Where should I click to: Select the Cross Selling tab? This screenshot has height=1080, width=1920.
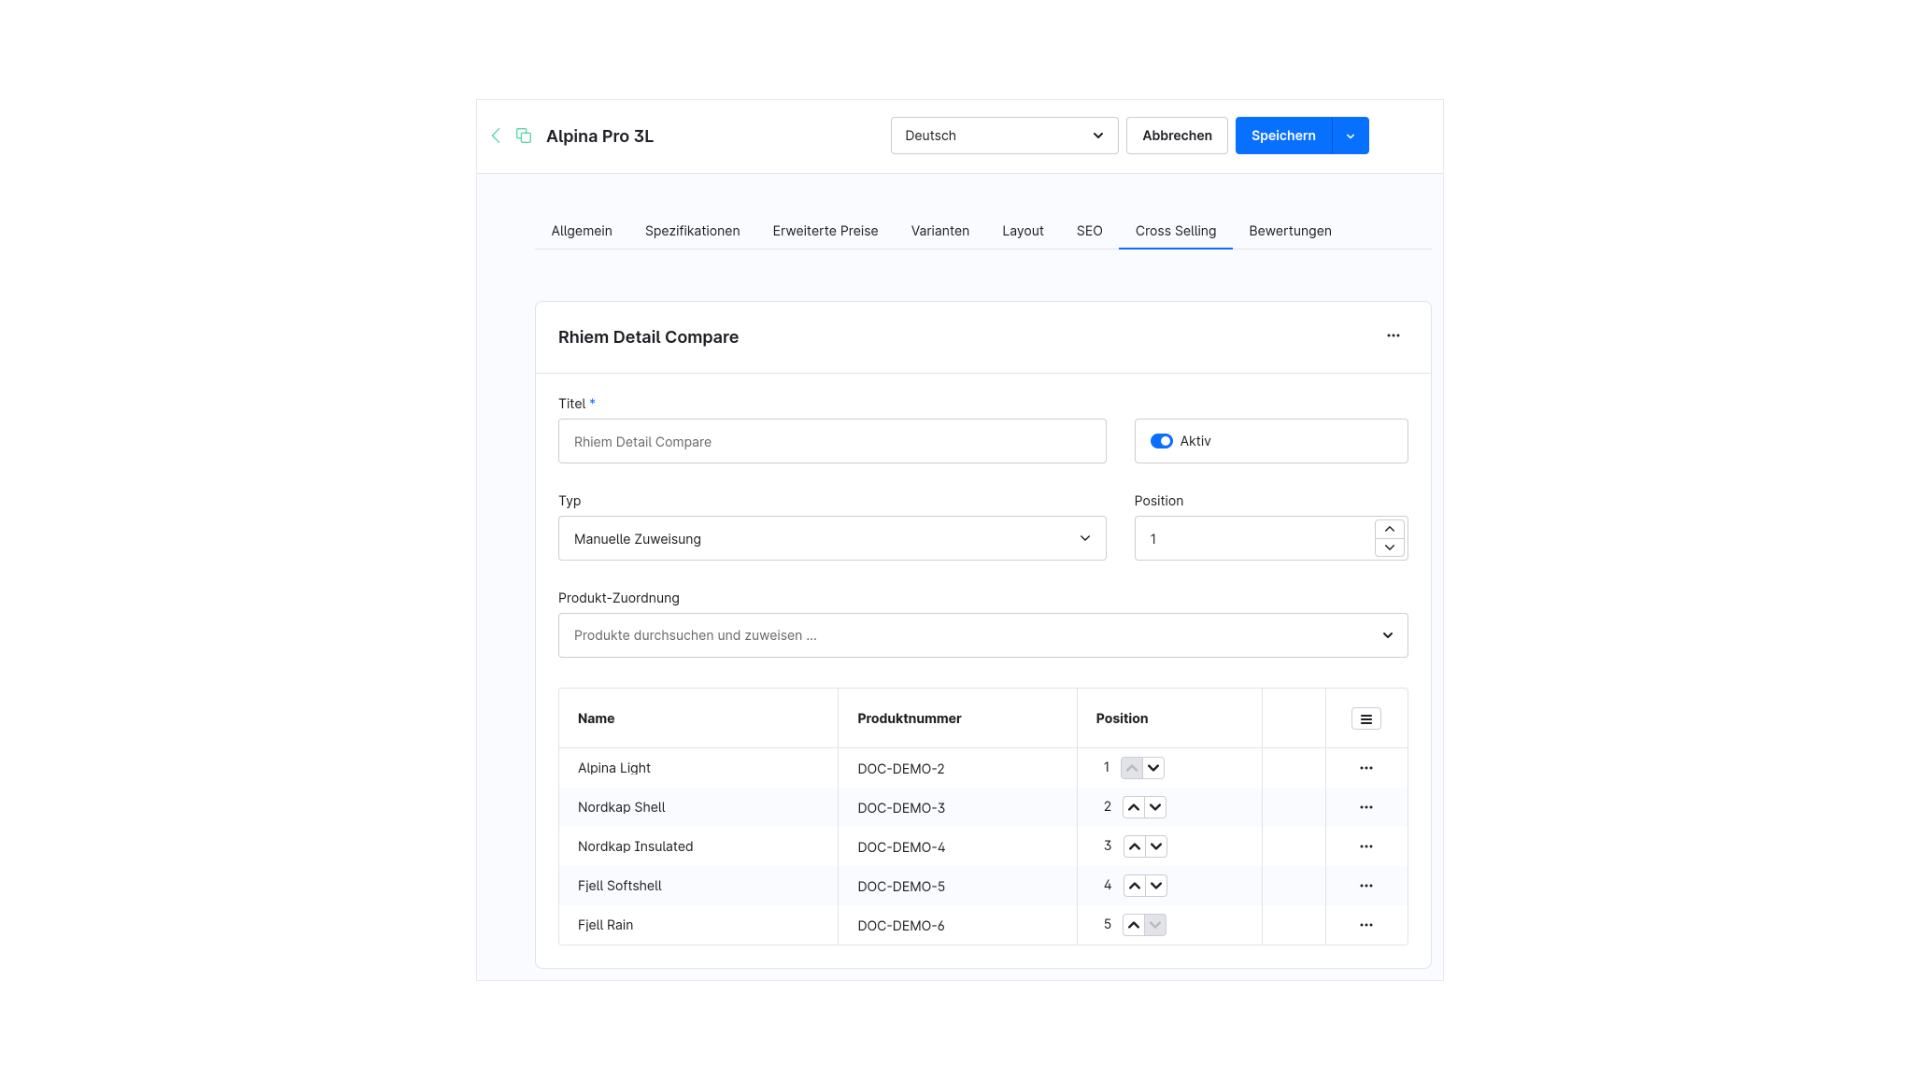coord(1175,231)
